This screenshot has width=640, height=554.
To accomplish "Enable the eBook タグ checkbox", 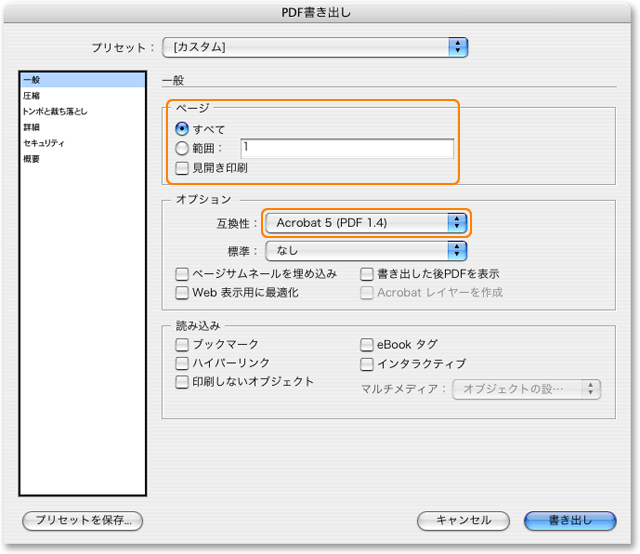I will pos(367,344).
